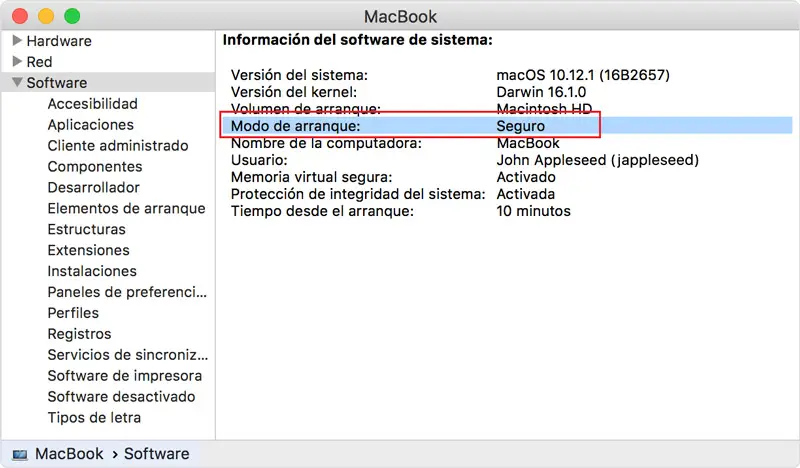Select the Desarrollador entry

tap(93, 188)
